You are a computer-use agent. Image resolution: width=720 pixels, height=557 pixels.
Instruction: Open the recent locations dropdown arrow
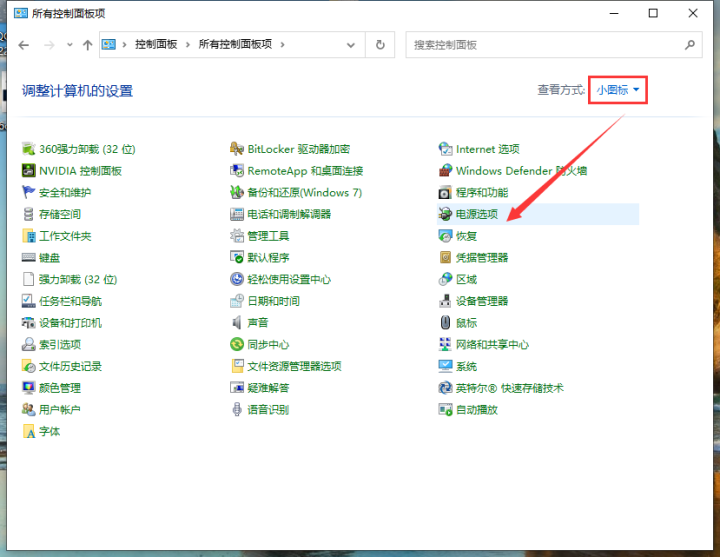[x=70, y=45]
